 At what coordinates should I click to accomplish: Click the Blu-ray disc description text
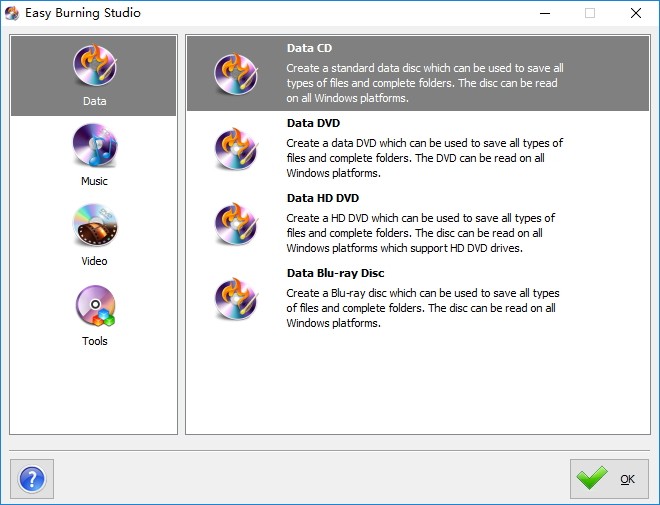(x=423, y=308)
